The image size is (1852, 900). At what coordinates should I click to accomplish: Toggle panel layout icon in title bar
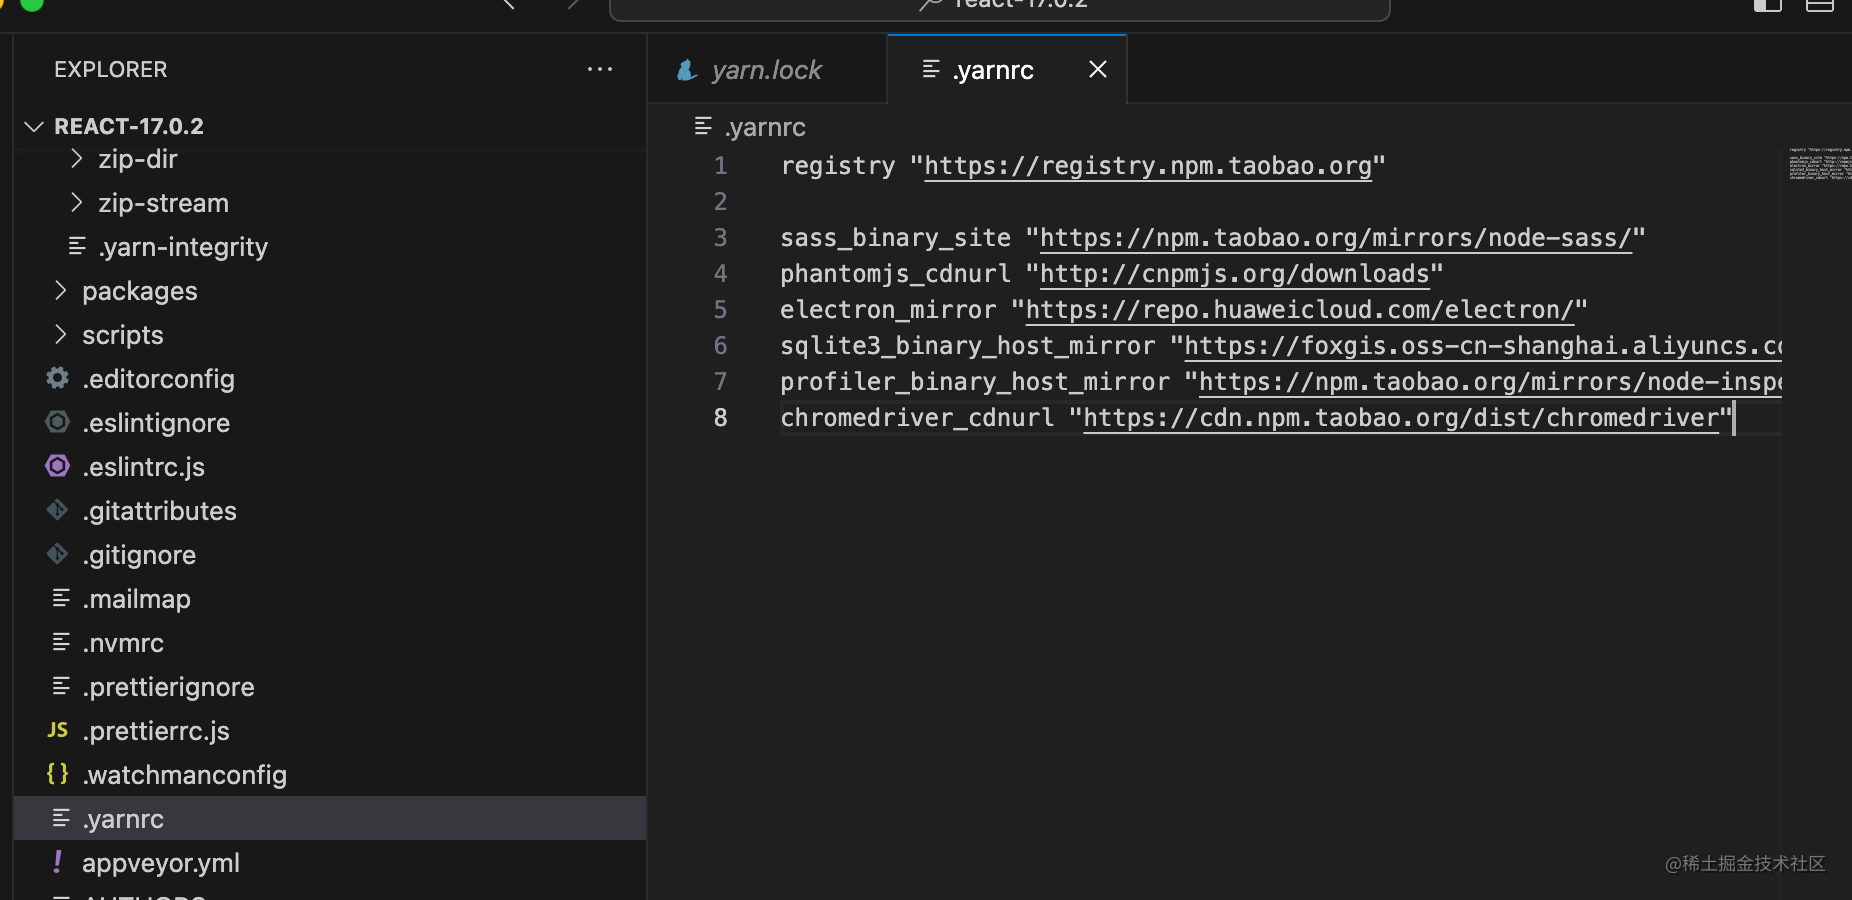coord(1820,4)
